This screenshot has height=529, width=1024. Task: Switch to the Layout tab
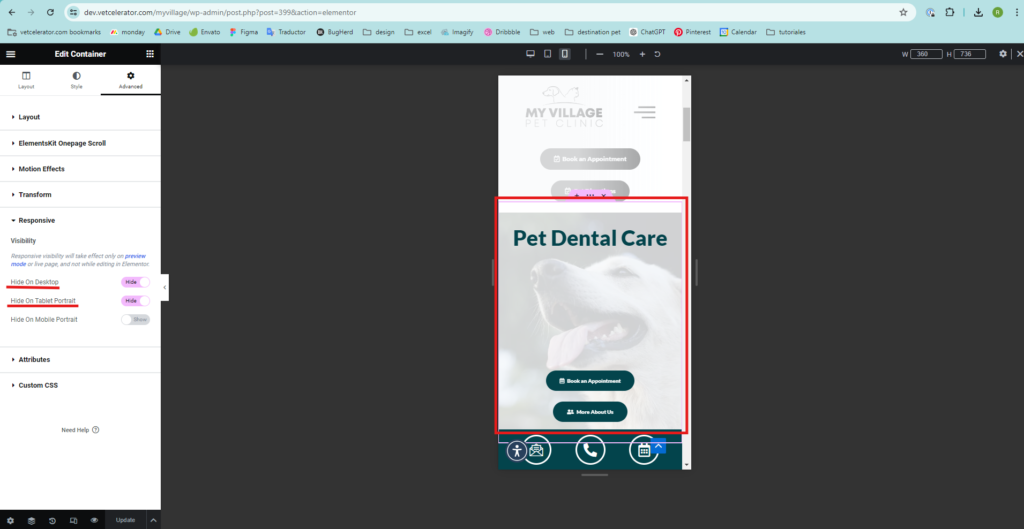pos(26,80)
